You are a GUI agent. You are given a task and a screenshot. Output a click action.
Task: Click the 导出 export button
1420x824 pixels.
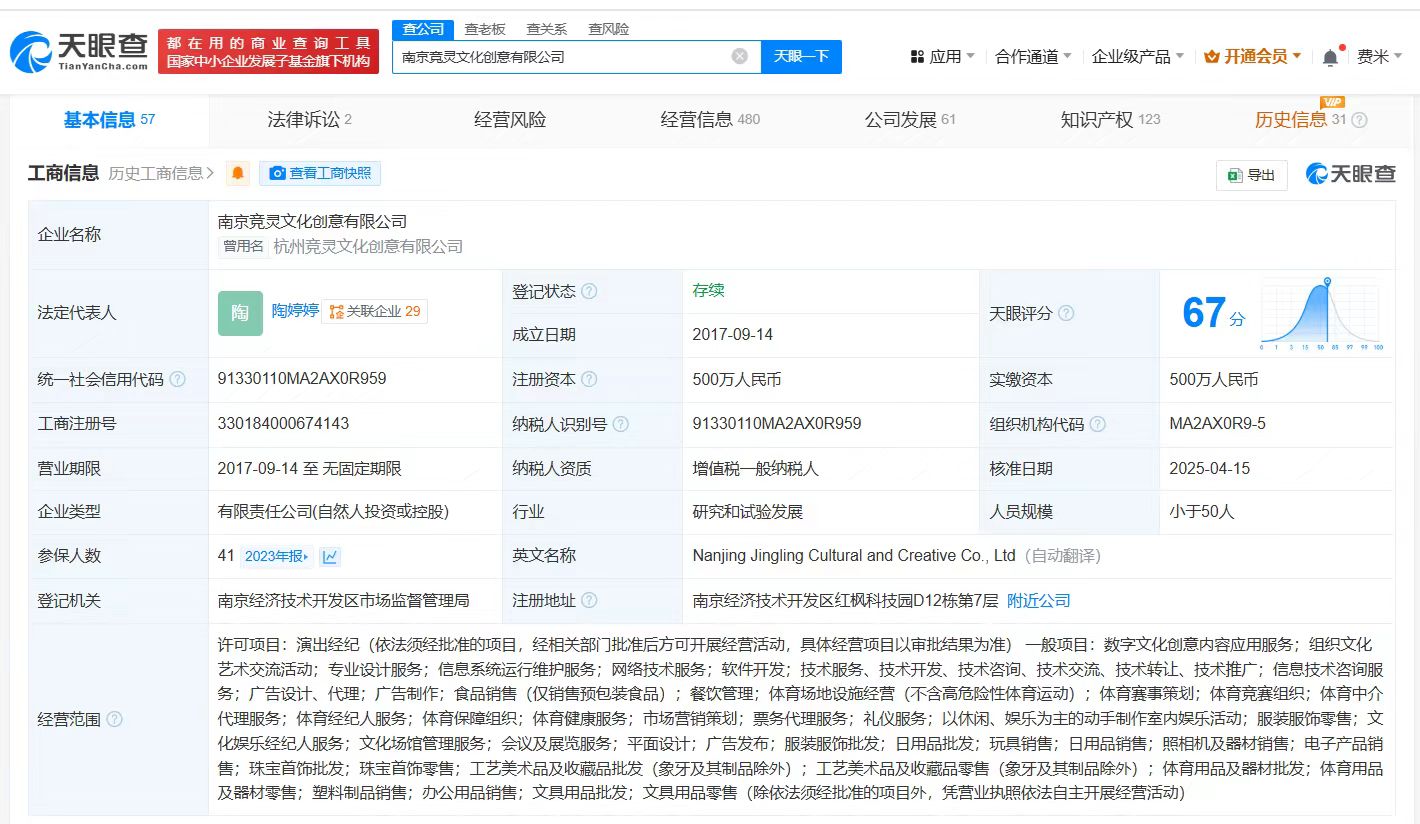[1251, 175]
